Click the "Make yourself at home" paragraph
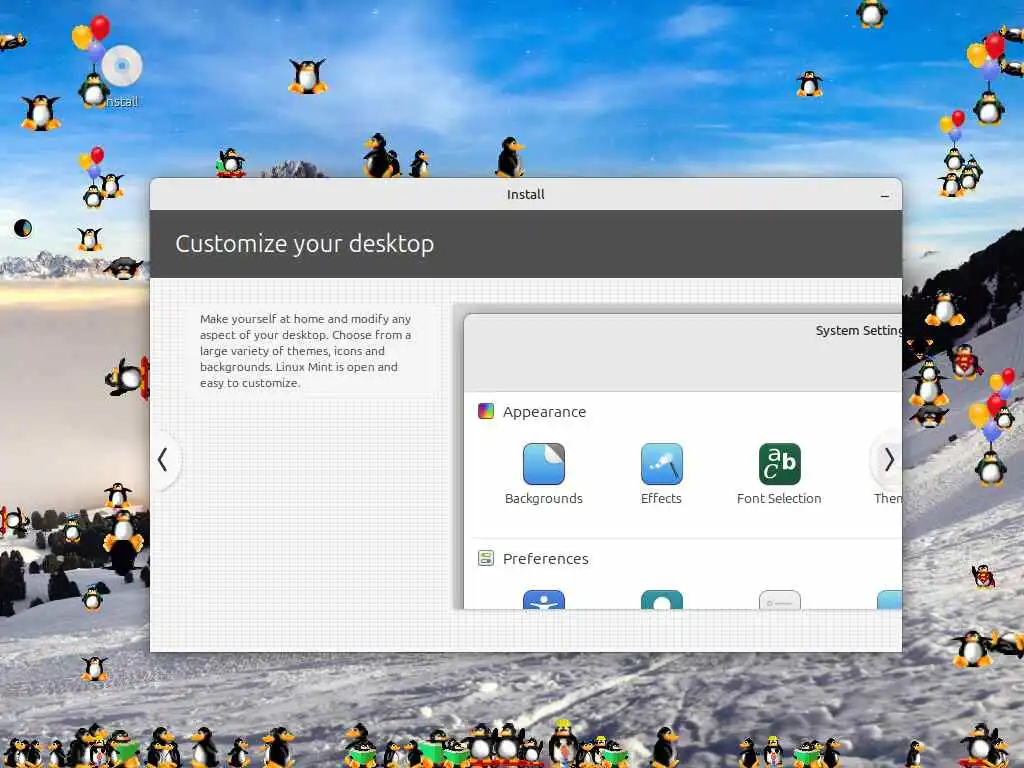1024x768 pixels. (x=306, y=351)
